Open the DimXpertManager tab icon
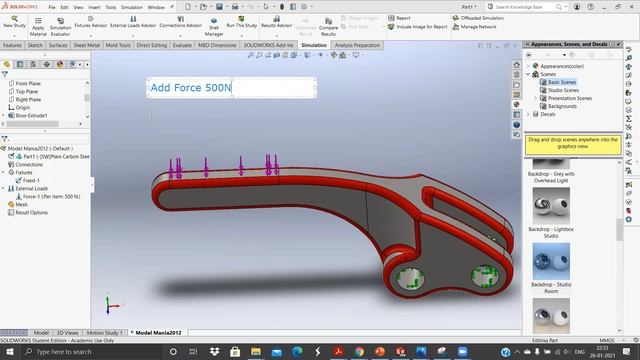 [x=47, y=64]
